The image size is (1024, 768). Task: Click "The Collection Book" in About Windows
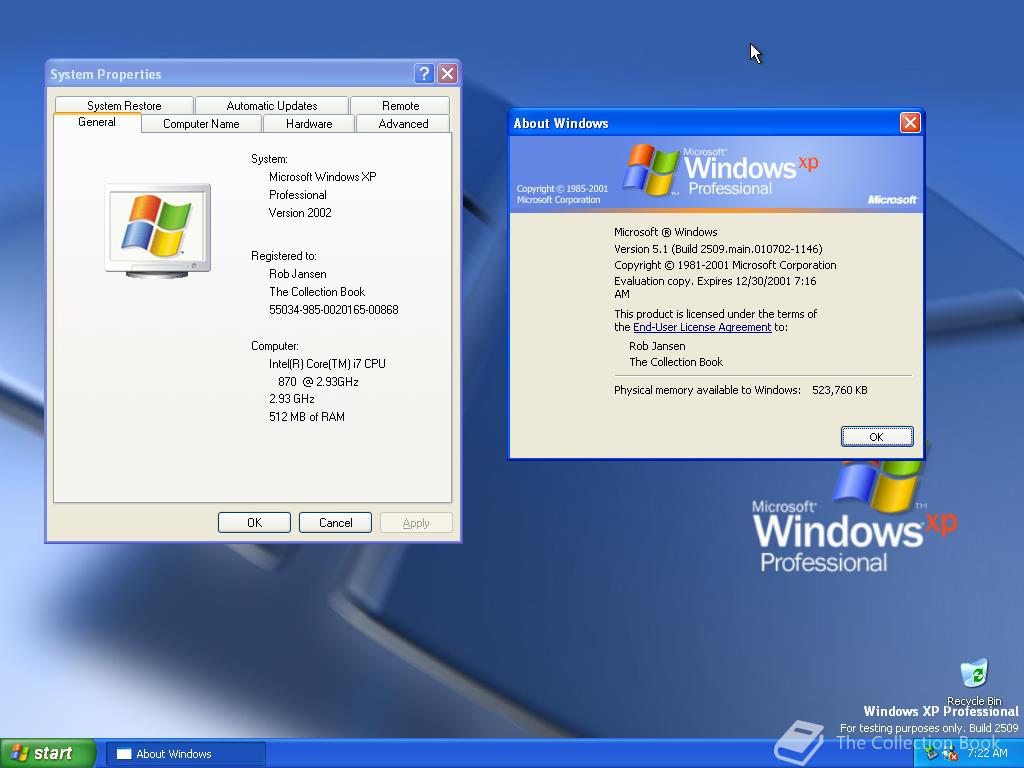pos(676,362)
